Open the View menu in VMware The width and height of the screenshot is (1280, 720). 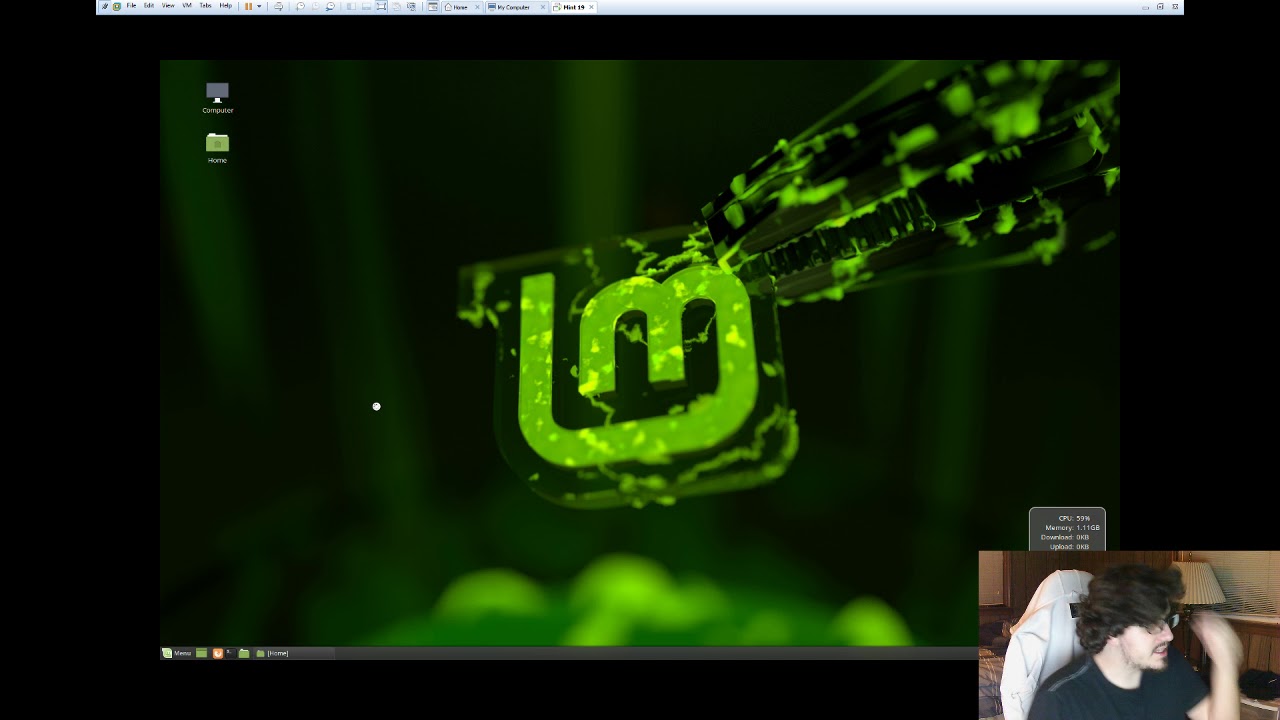click(x=168, y=6)
